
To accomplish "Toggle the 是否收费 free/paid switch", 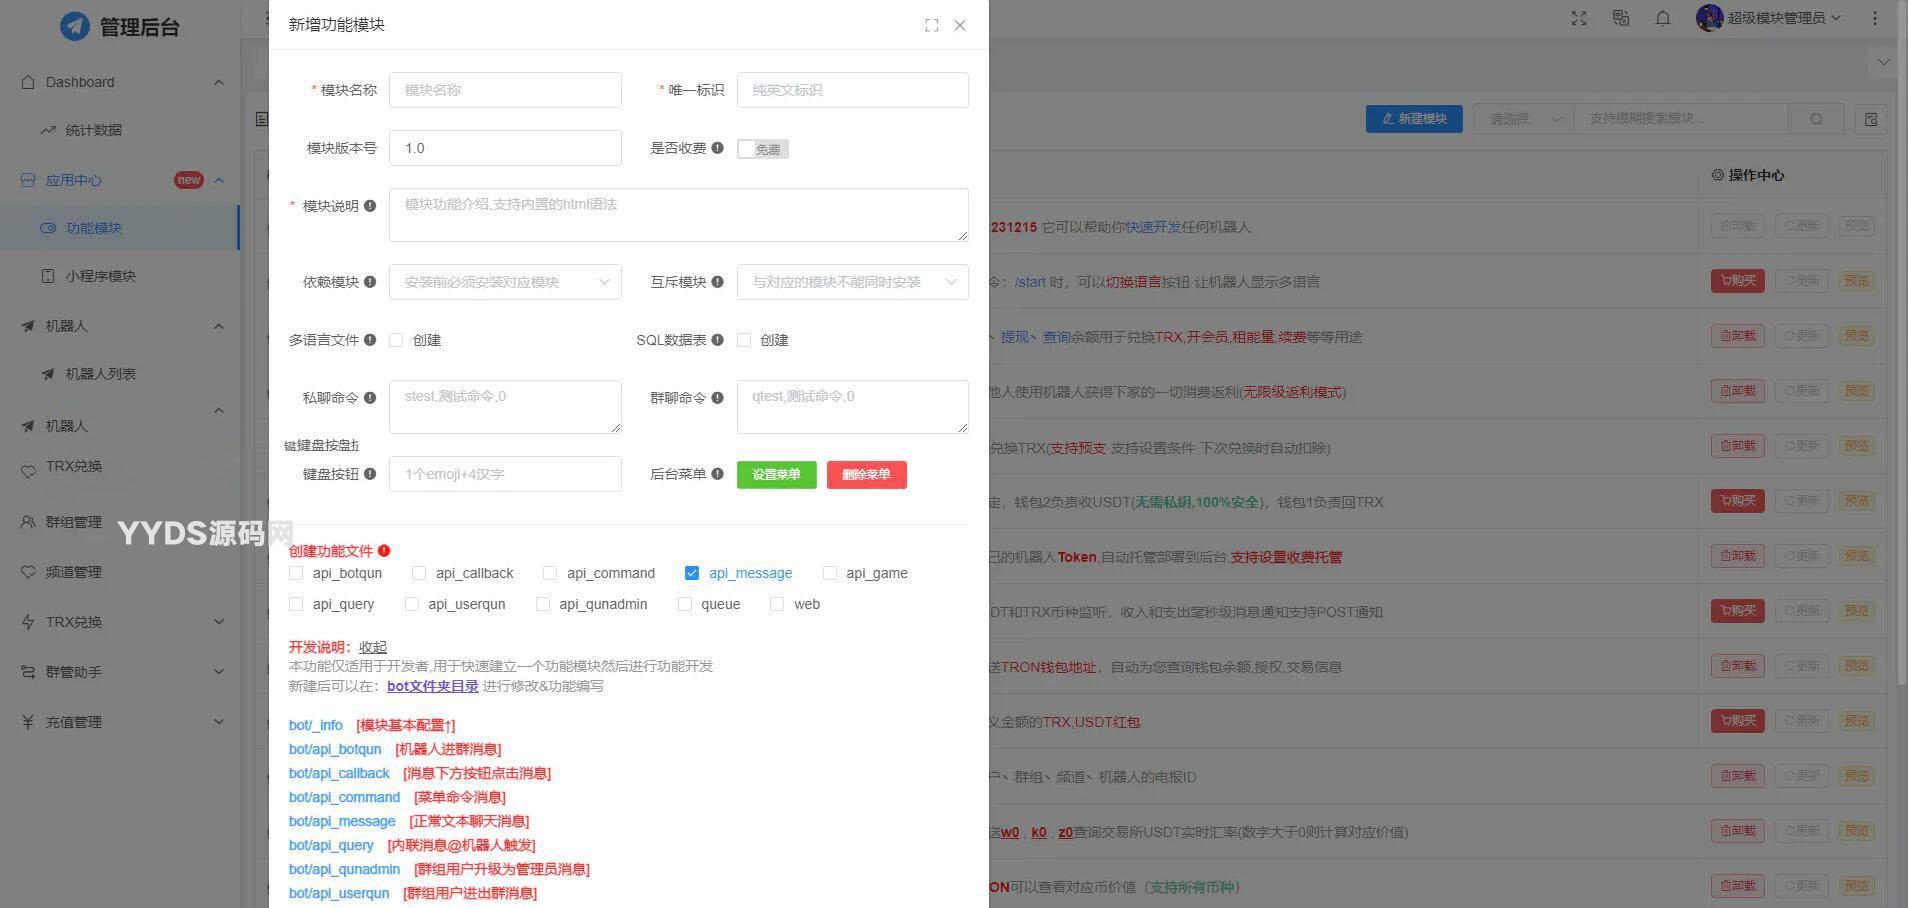I will point(763,149).
